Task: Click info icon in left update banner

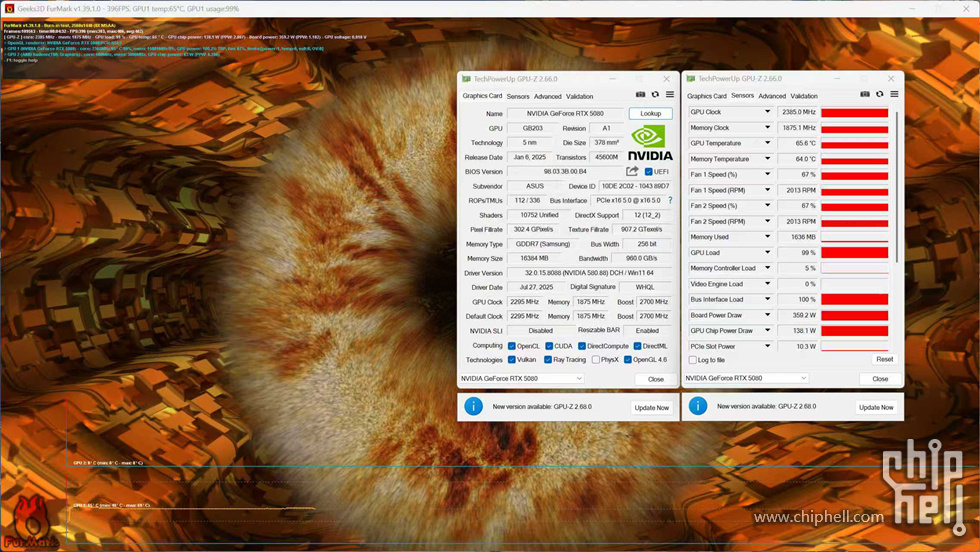Action: pos(473,406)
